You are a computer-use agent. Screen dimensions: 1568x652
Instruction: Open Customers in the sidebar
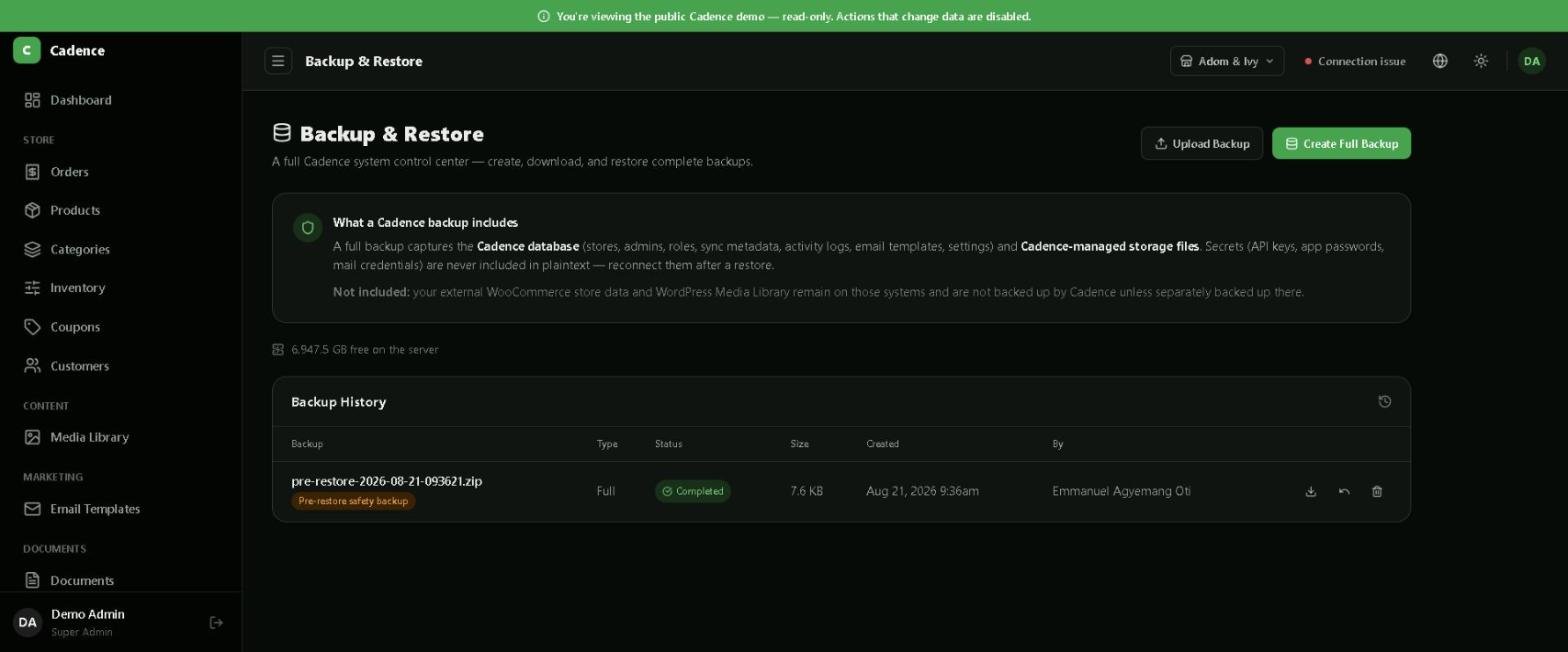pos(120,366)
